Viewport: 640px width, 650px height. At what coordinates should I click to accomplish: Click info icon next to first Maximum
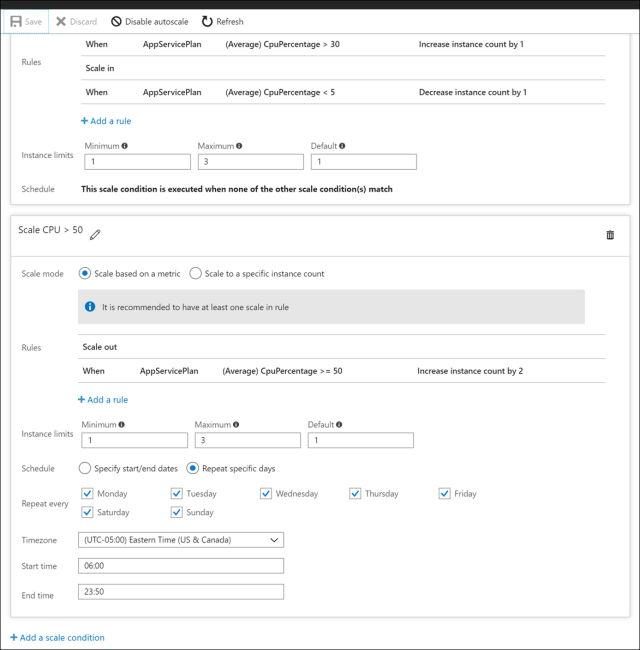point(238,146)
